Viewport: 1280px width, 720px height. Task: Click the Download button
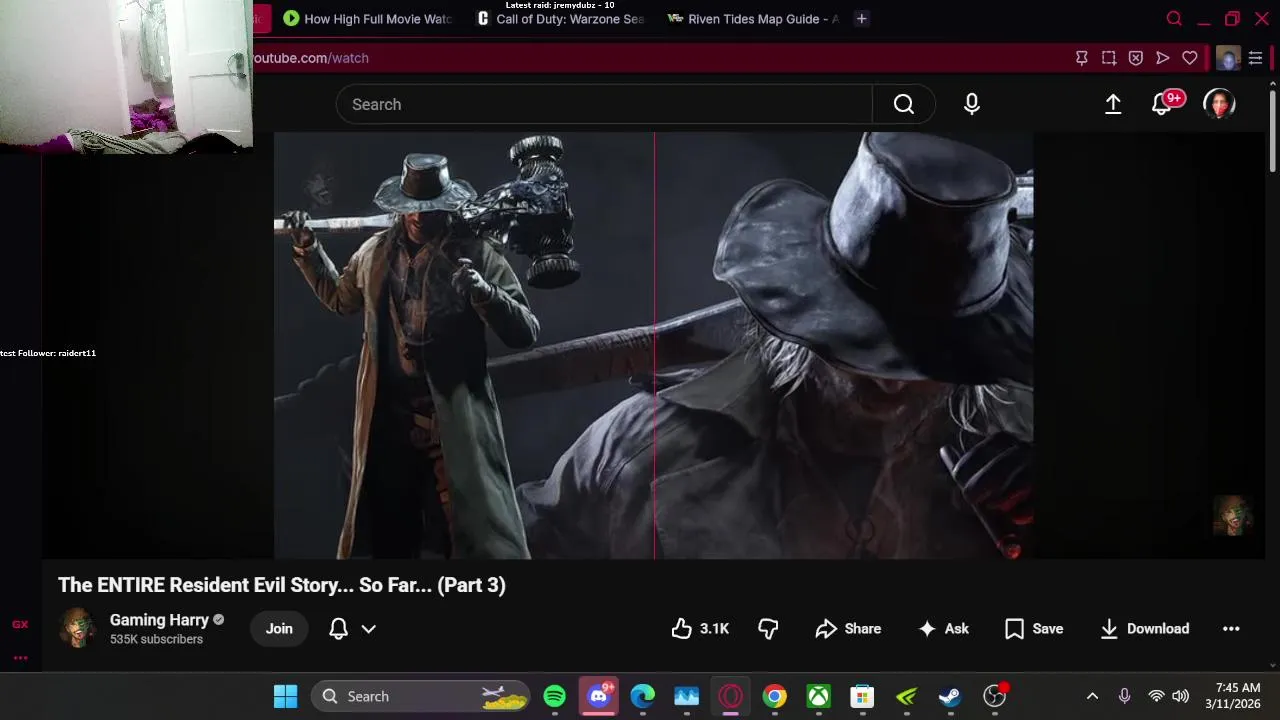1144,628
